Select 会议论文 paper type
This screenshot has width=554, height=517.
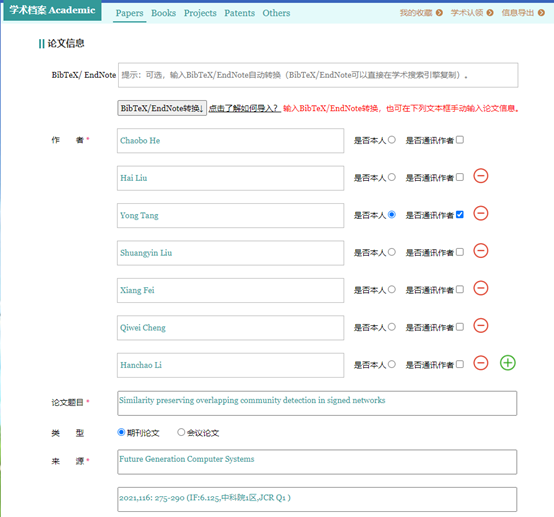(181, 432)
